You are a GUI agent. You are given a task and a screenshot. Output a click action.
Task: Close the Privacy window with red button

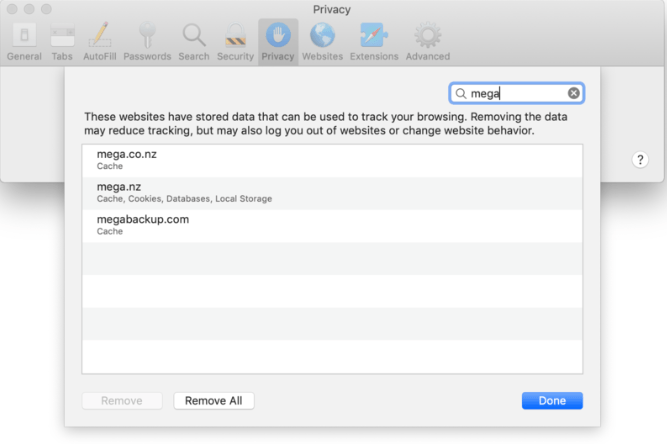[x=12, y=9]
